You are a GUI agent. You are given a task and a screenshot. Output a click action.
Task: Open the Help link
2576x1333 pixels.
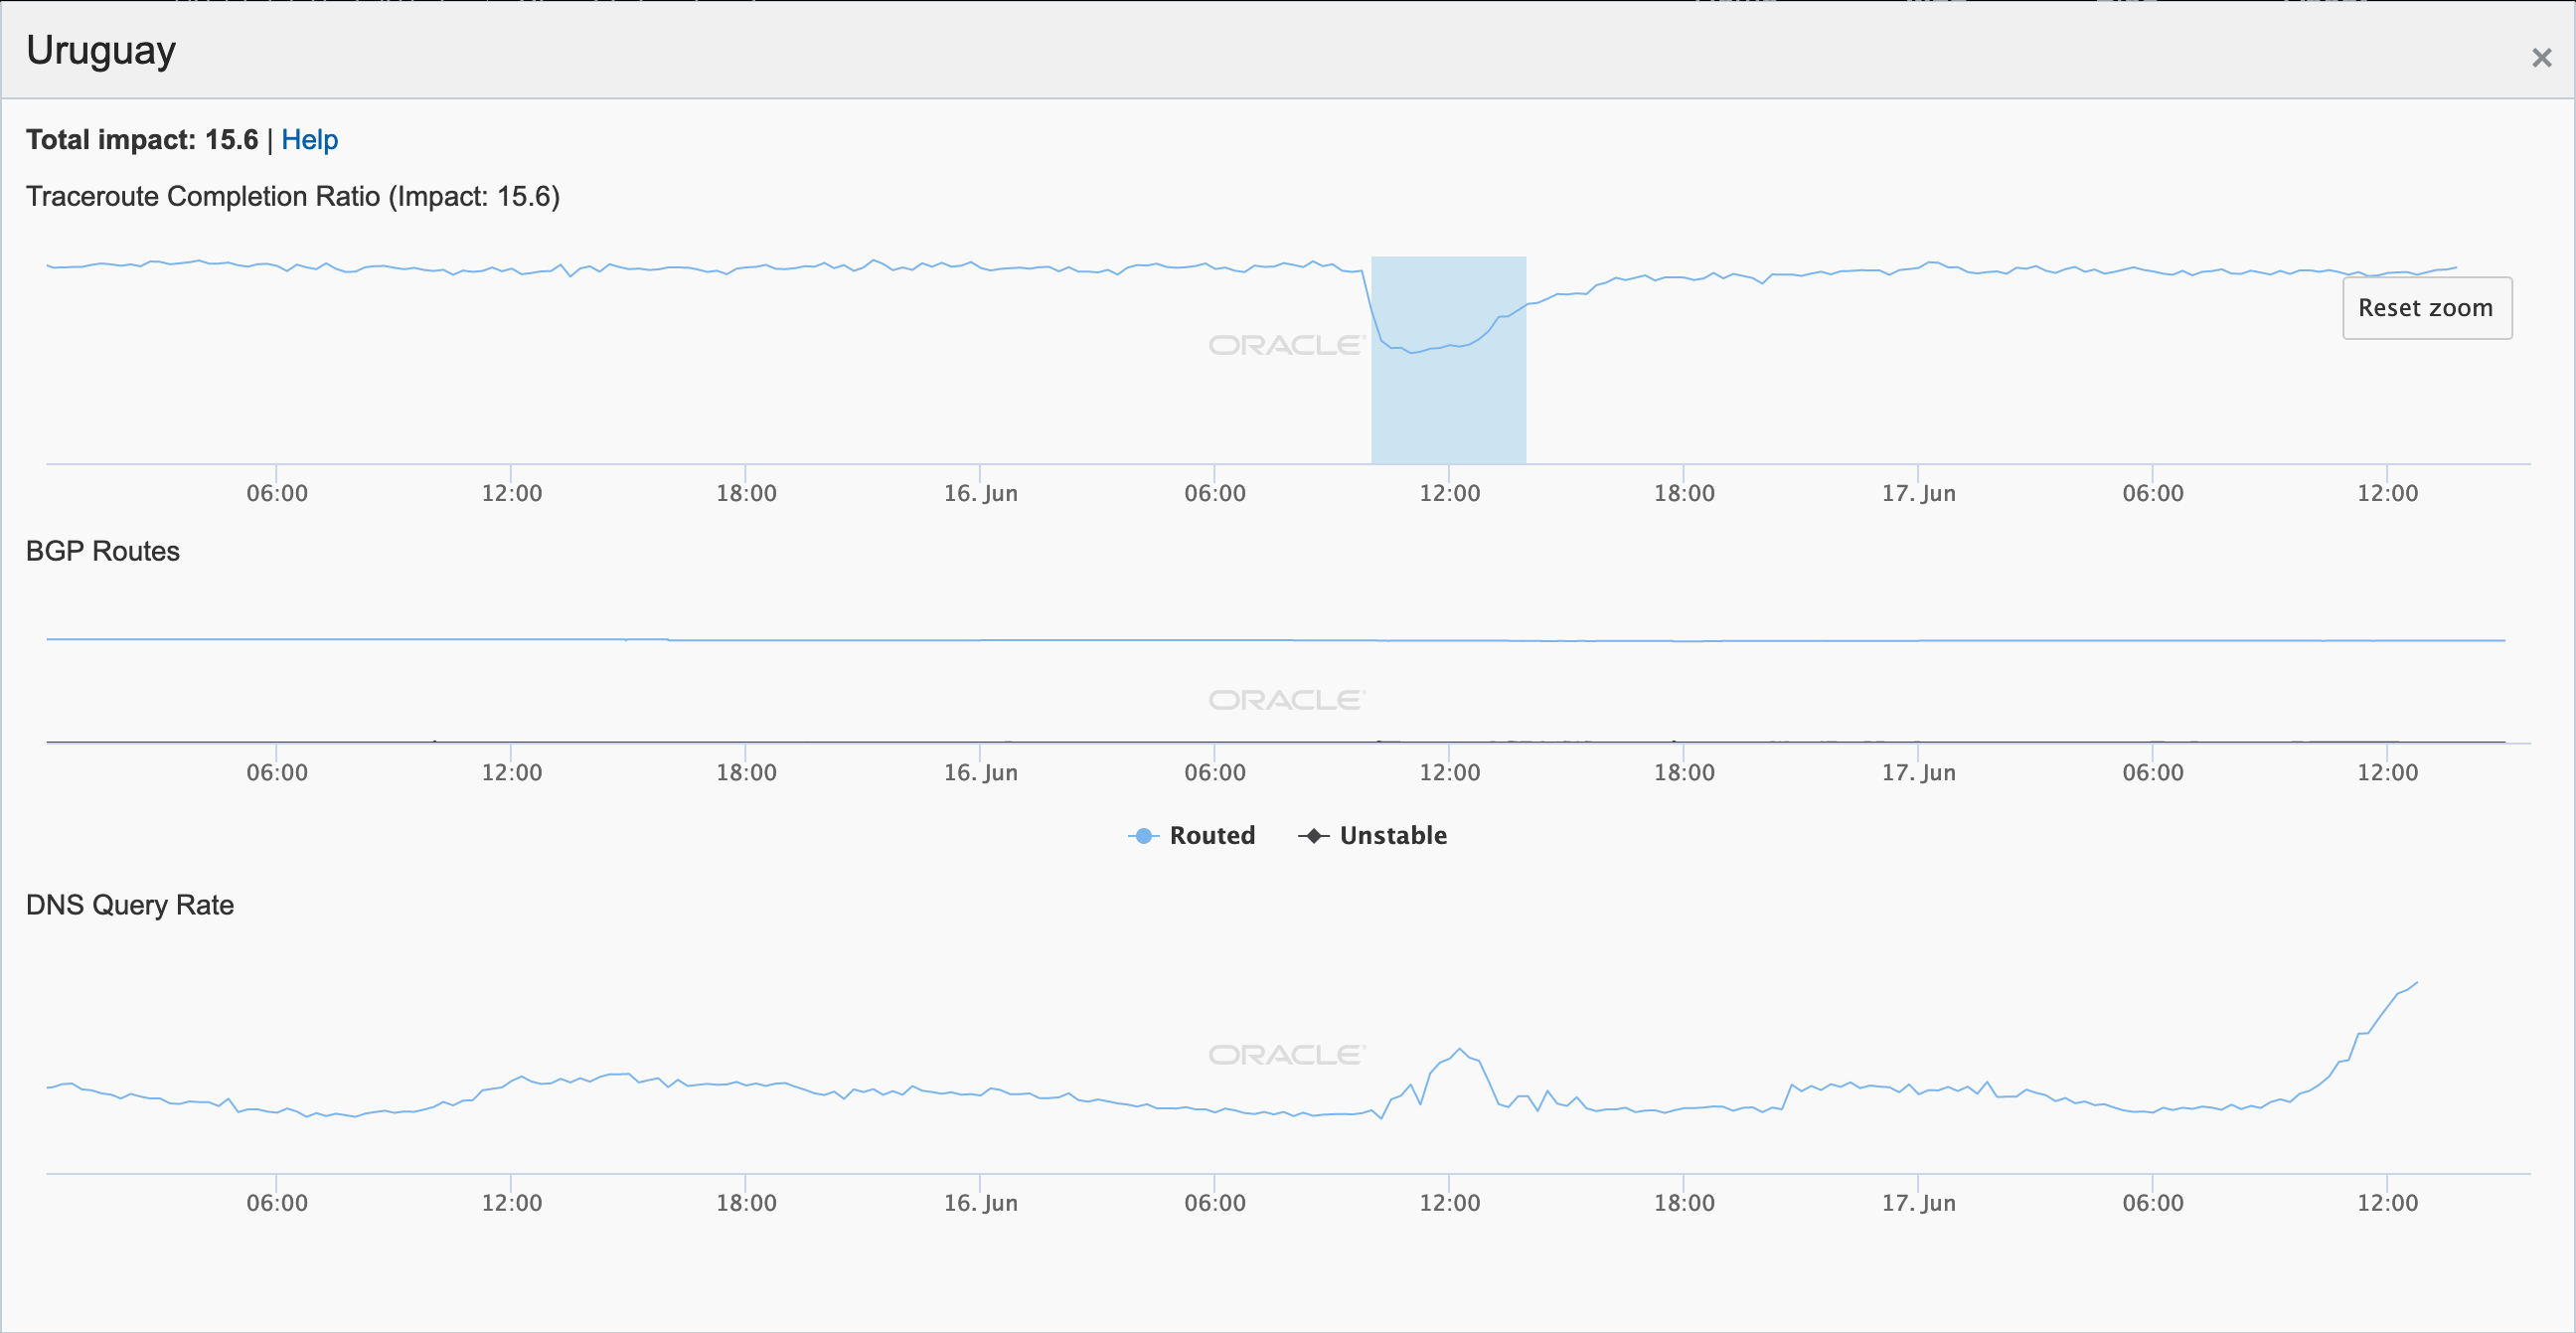pyautogui.click(x=309, y=140)
